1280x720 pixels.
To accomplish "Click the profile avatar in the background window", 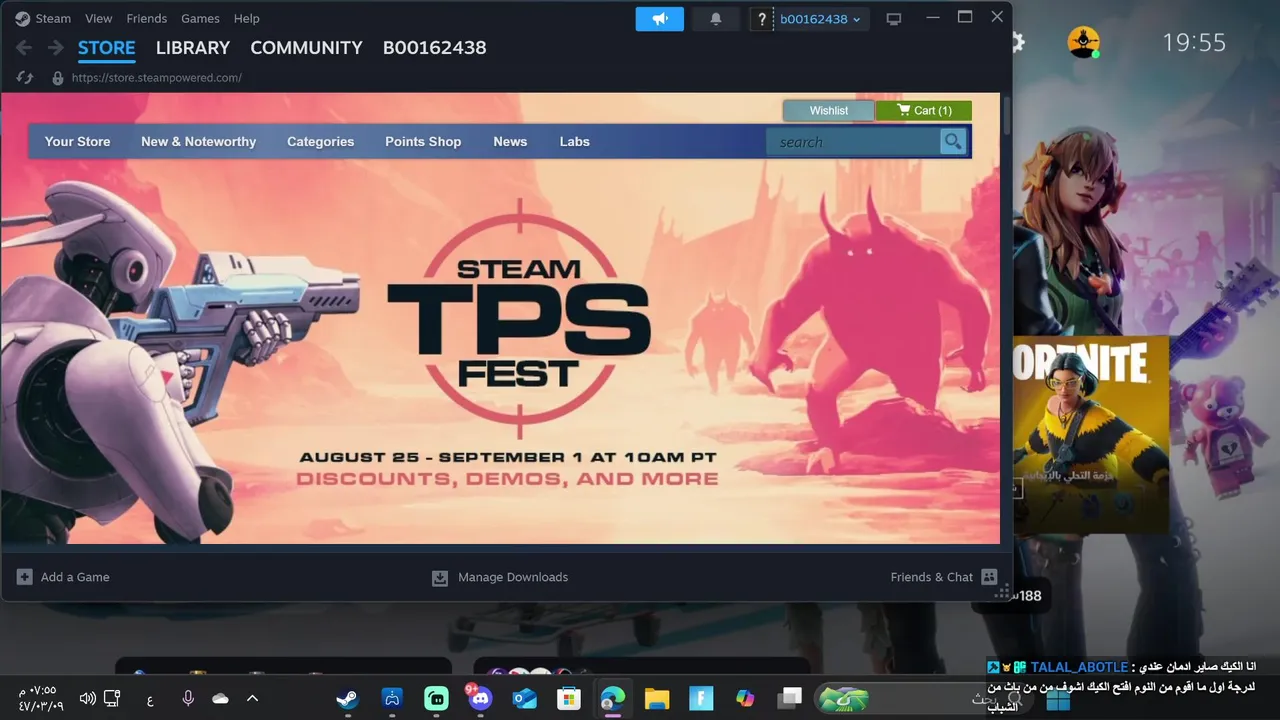I will [1084, 42].
